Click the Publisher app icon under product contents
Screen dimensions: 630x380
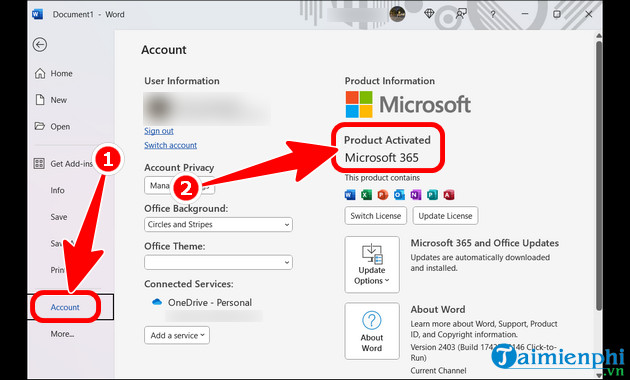tap(432, 195)
